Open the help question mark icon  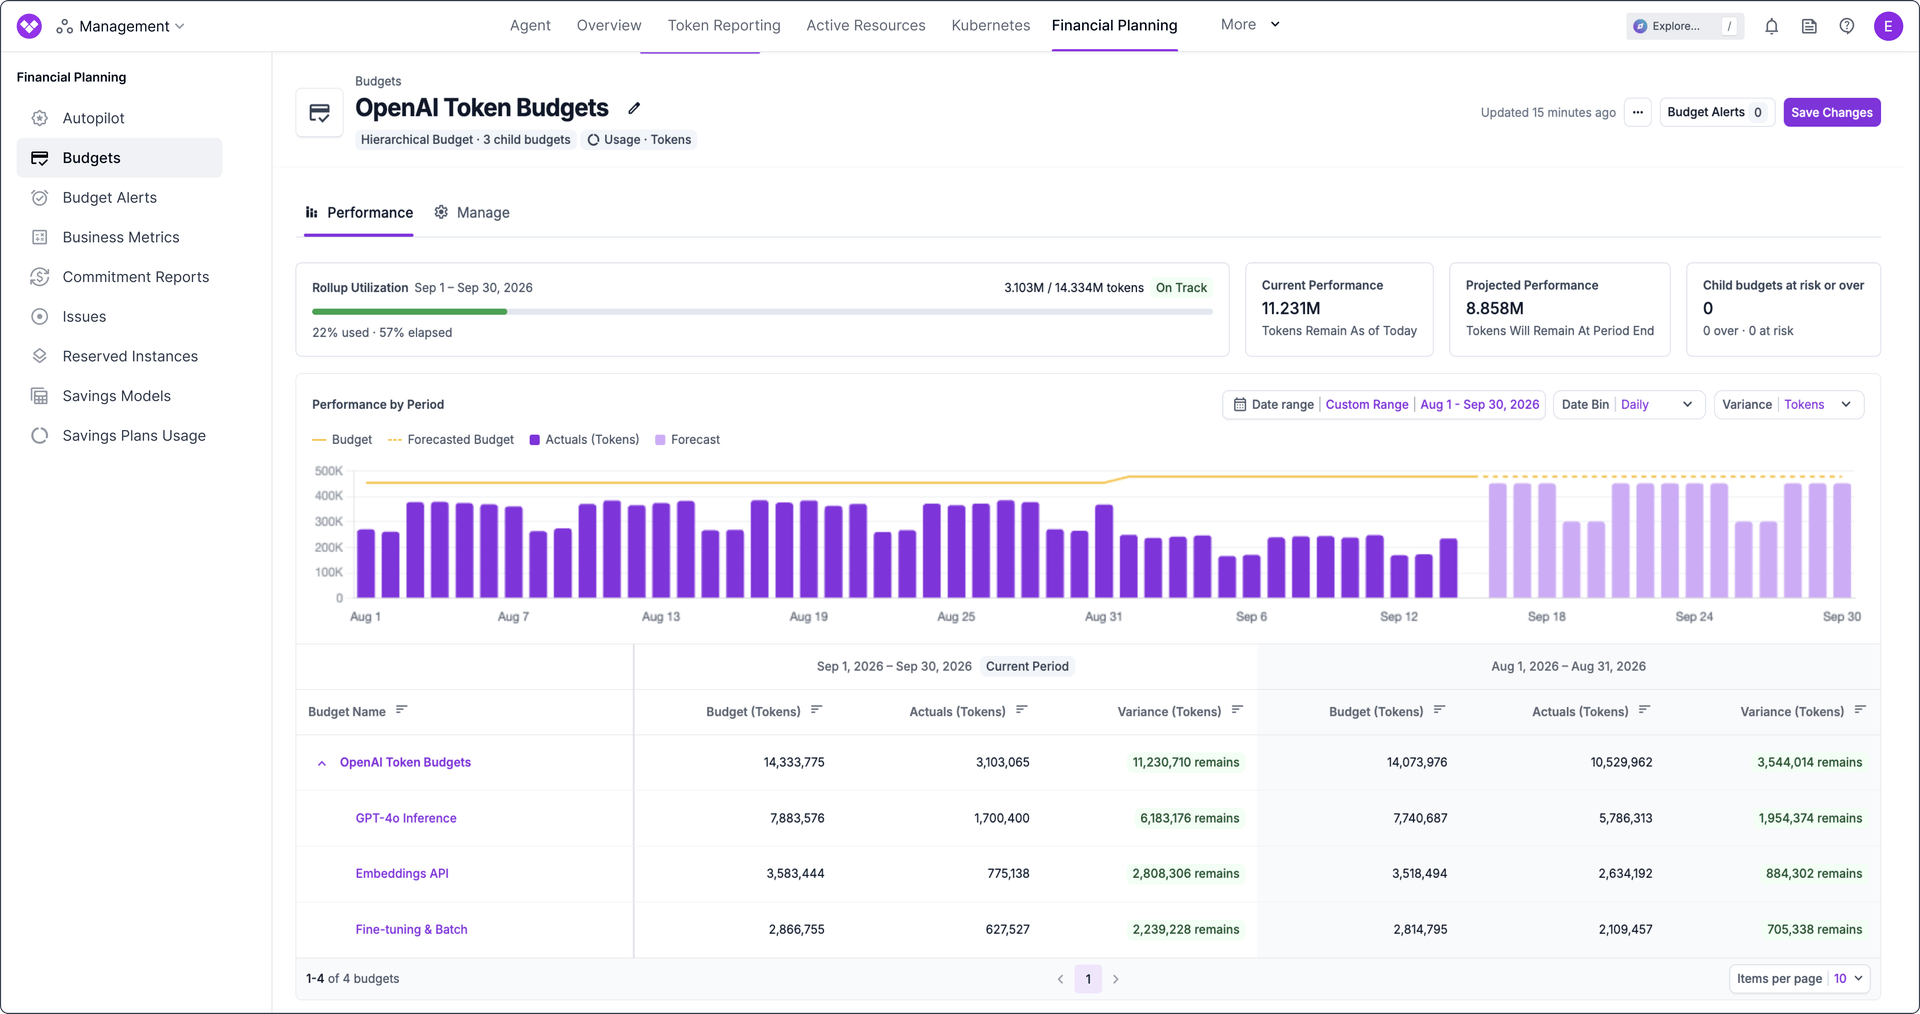1847,26
